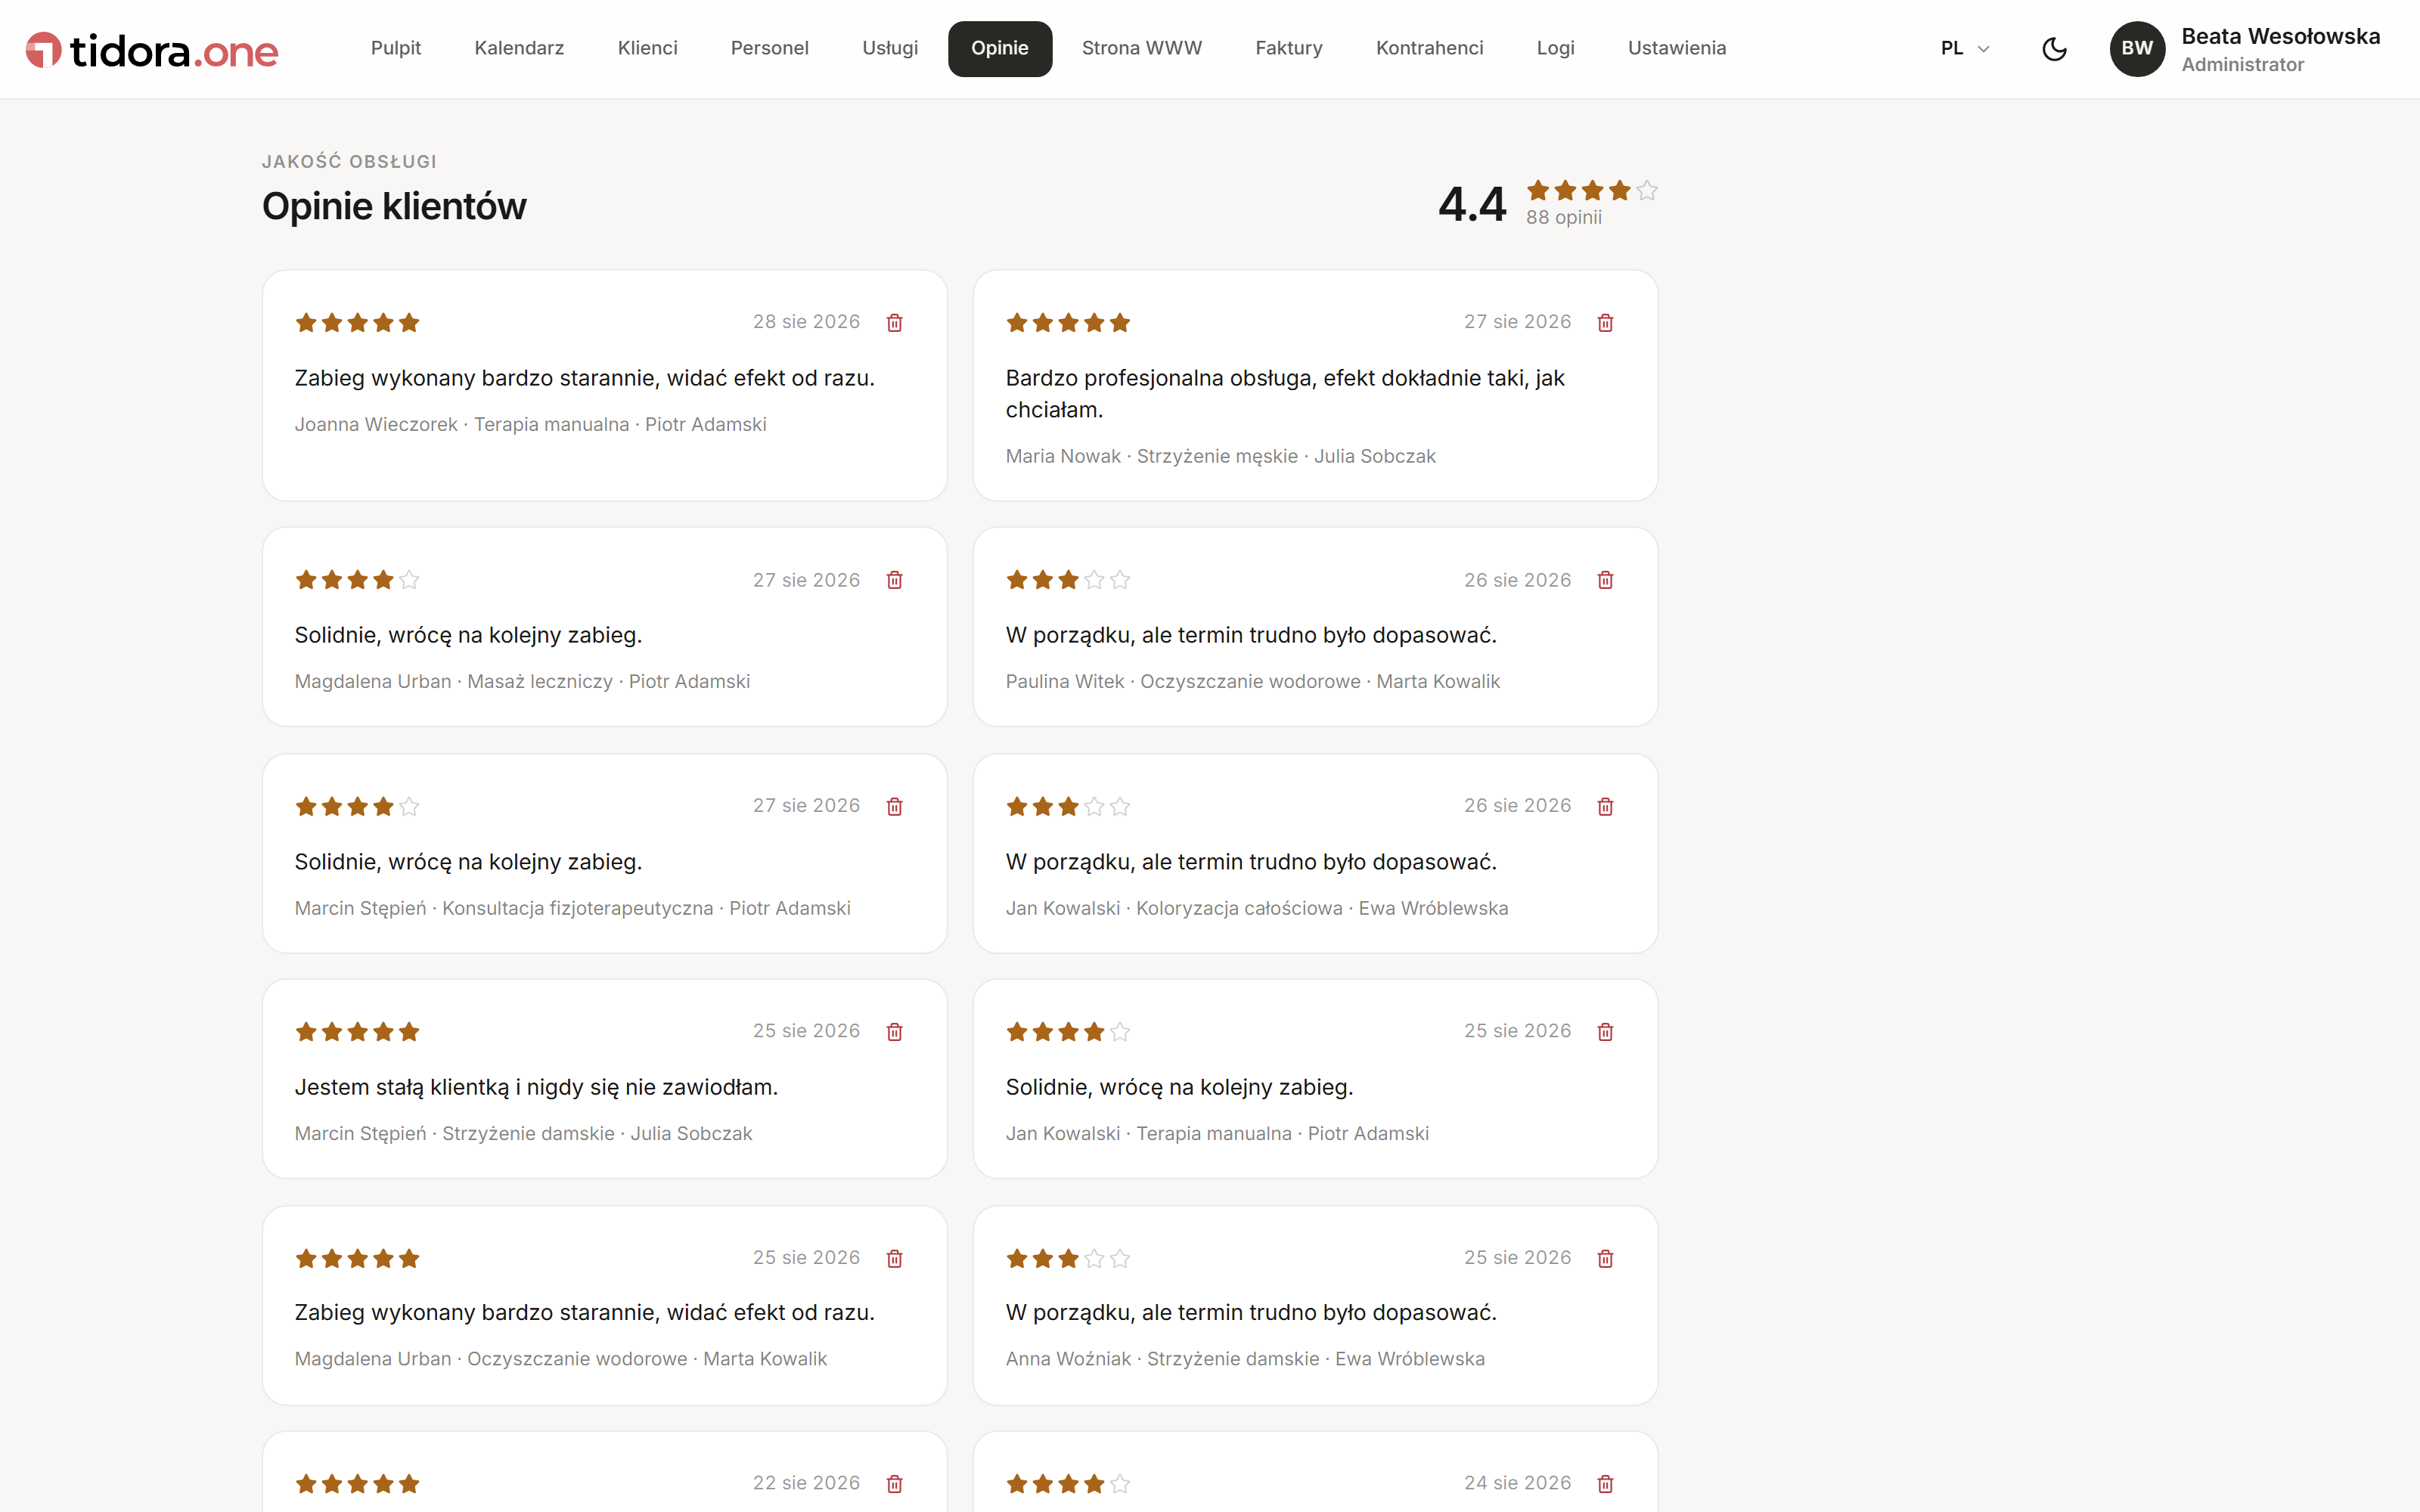Open Kontrahenci page
This screenshot has height=1512, width=2420.
[x=1430, y=48]
